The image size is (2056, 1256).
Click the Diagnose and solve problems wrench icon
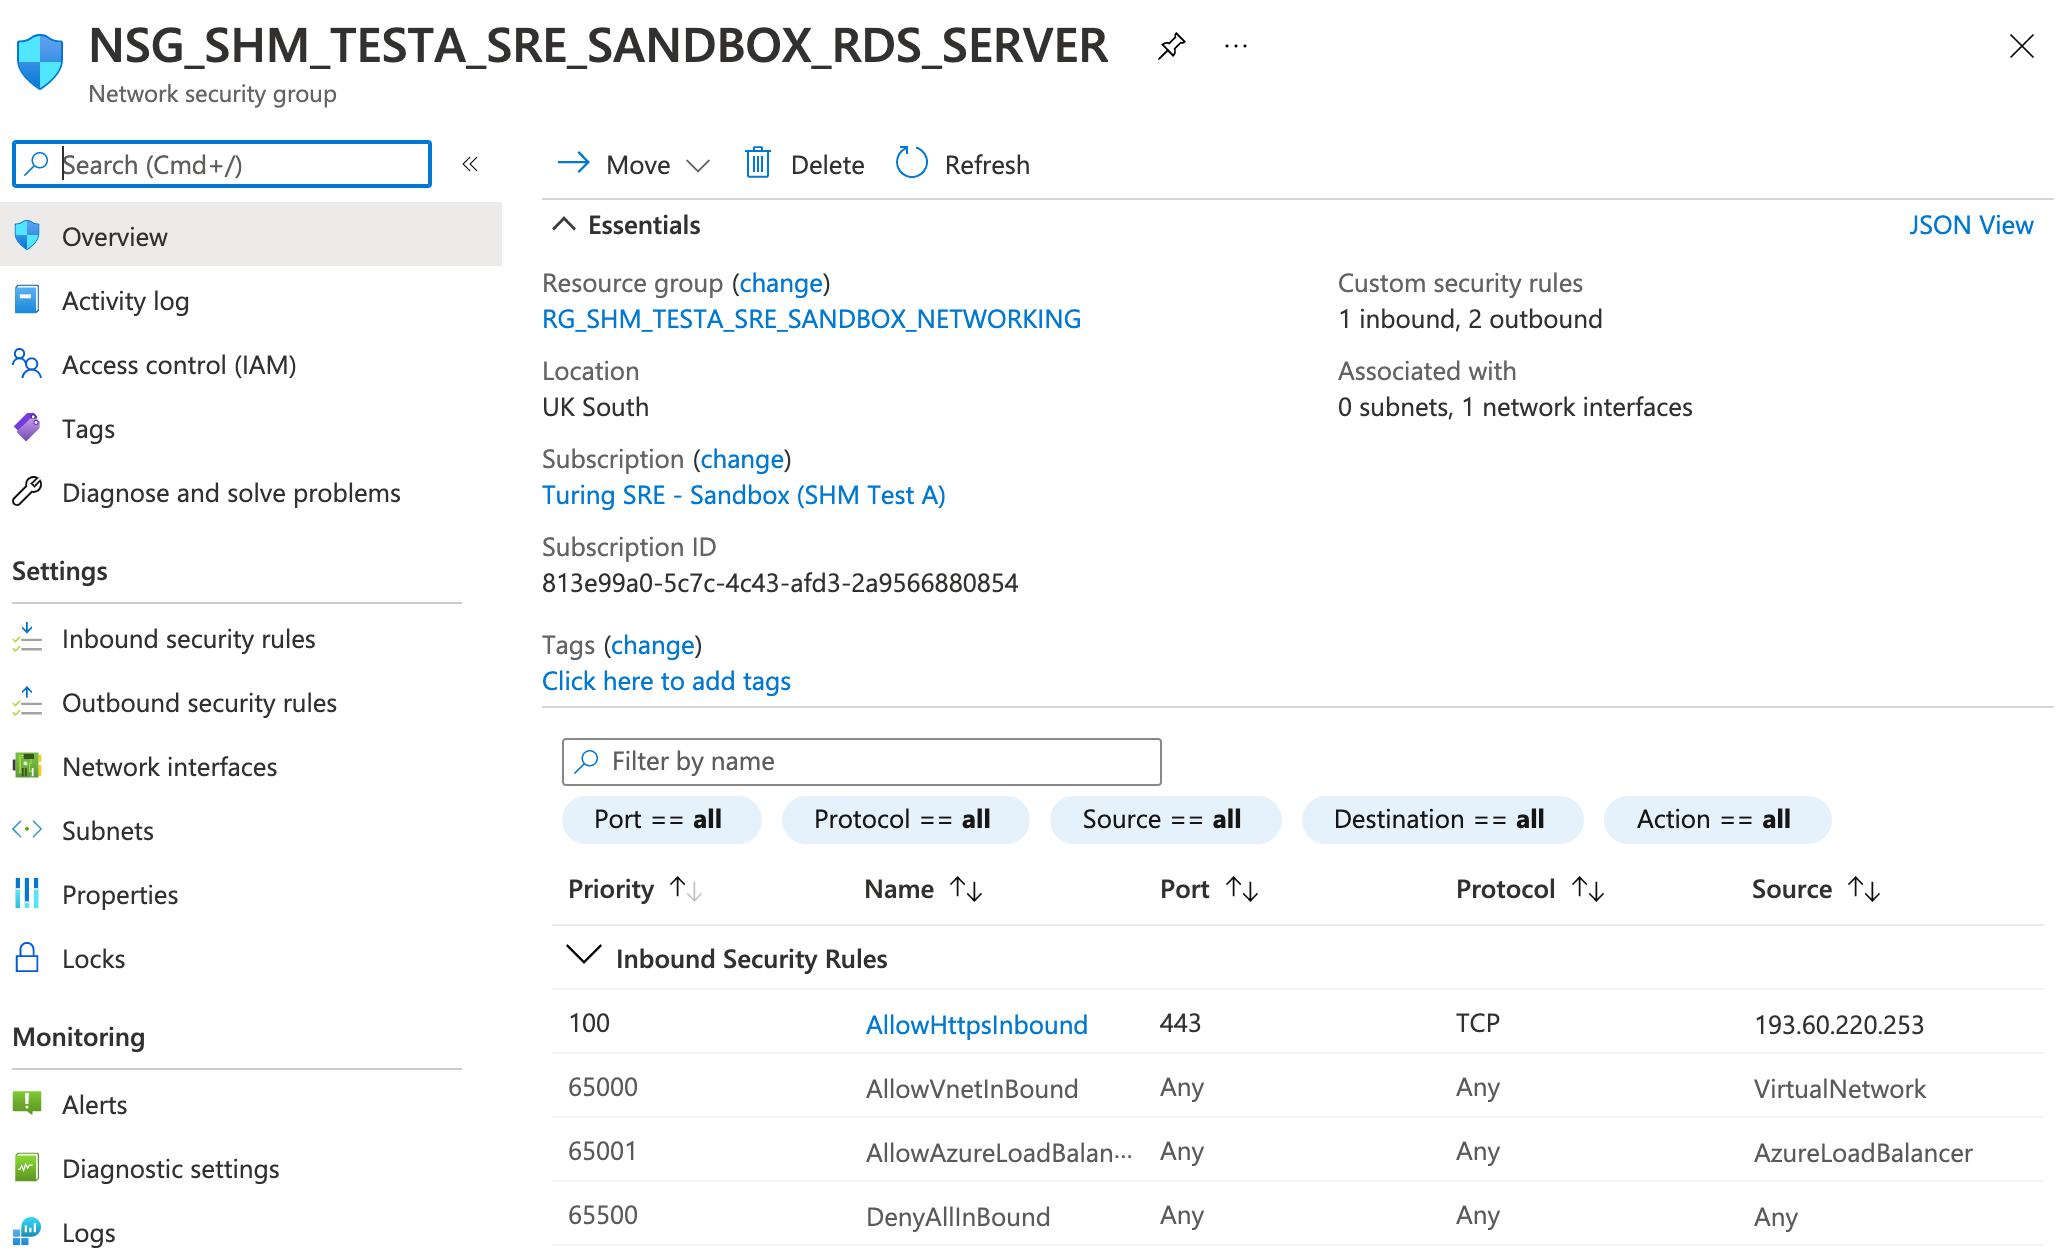(x=27, y=492)
